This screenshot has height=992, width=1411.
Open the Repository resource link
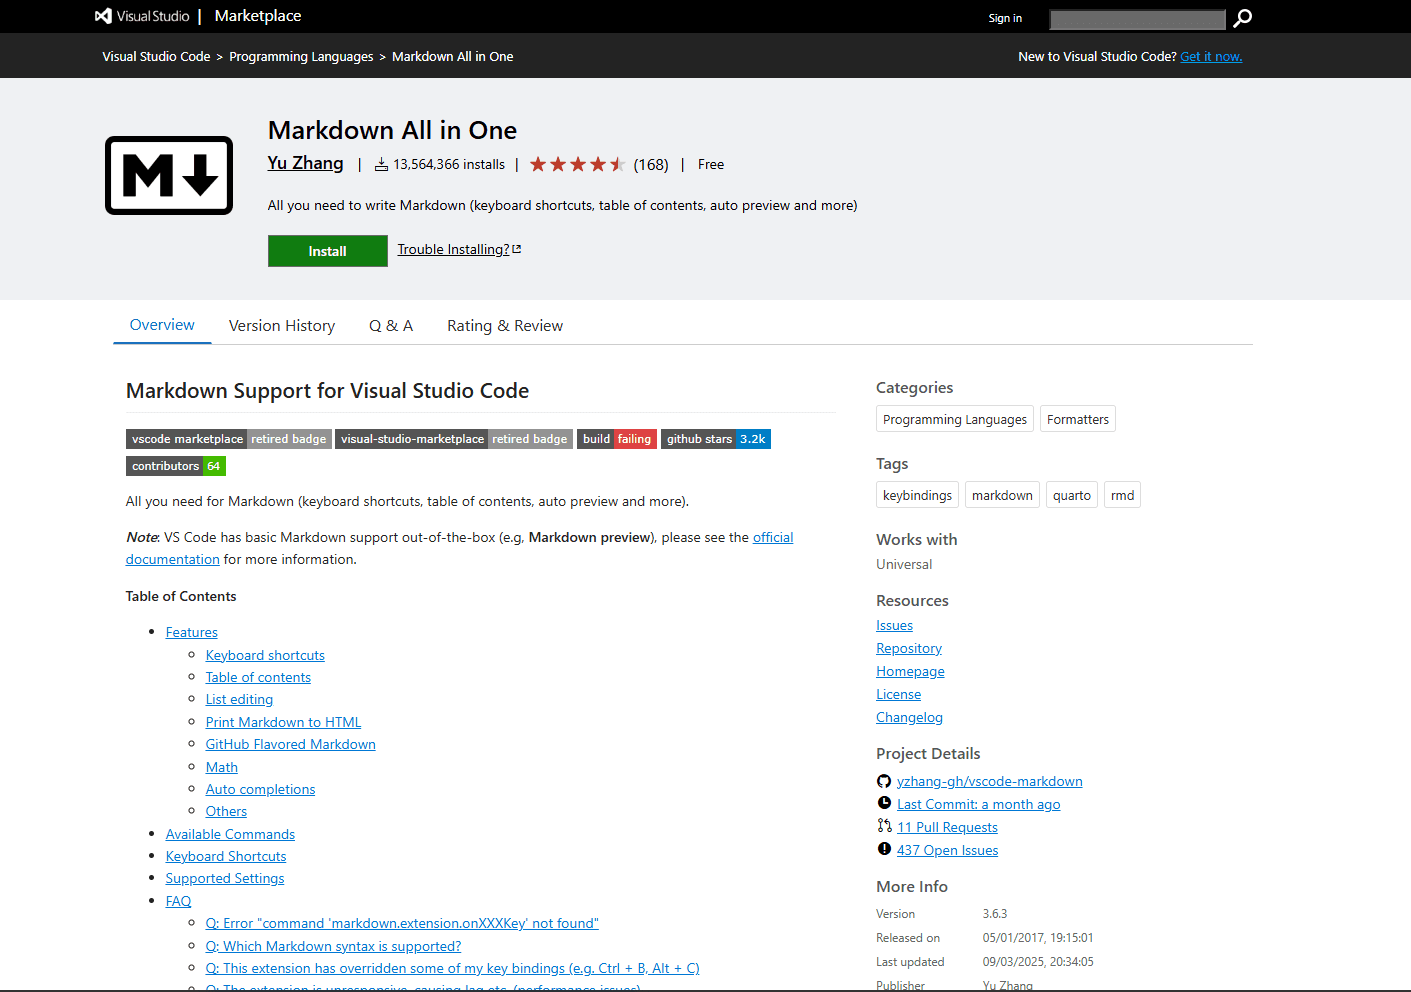[909, 648]
